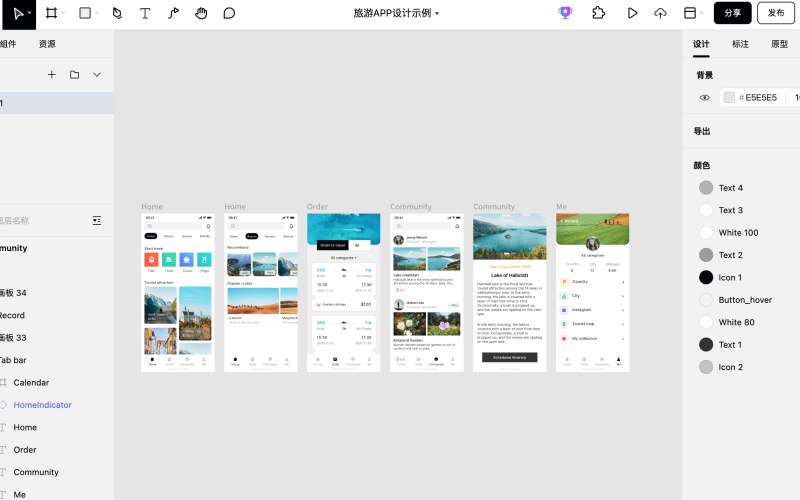Select the Move cursor tool
800x500 pixels.
pyautogui.click(x=17, y=13)
